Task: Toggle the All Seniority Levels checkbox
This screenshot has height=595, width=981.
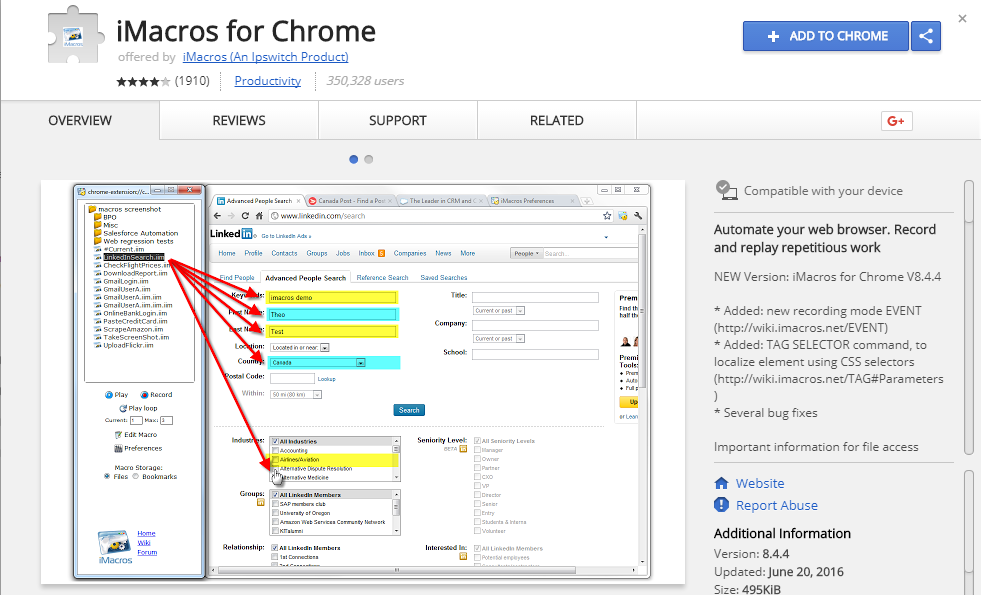Action: click(x=477, y=440)
